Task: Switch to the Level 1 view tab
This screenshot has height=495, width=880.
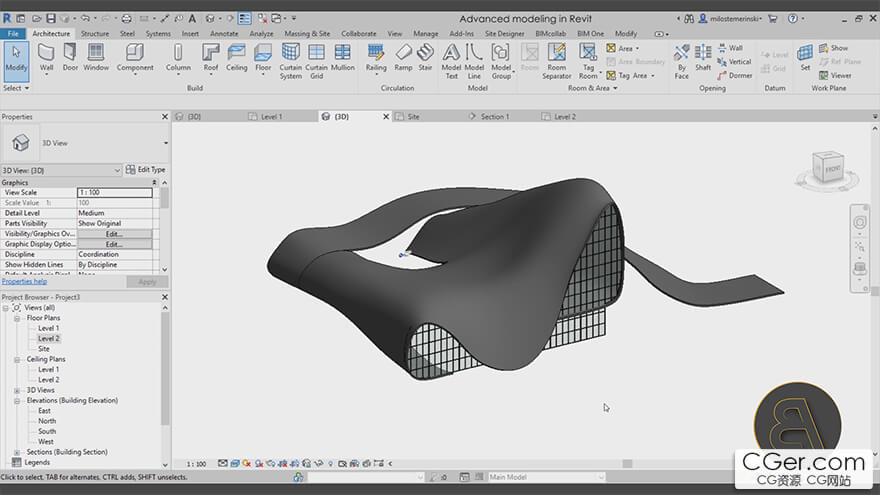Action: tap(272, 117)
